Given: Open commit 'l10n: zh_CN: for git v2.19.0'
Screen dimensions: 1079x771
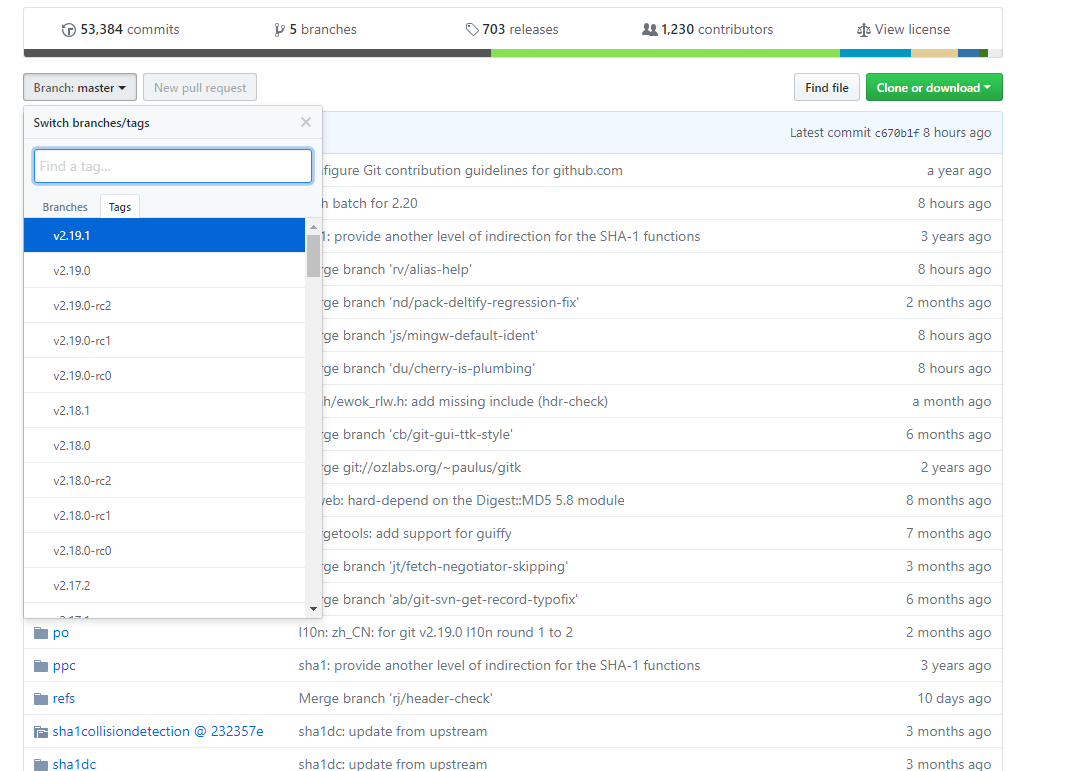Looking at the screenshot, I should point(436,633).
